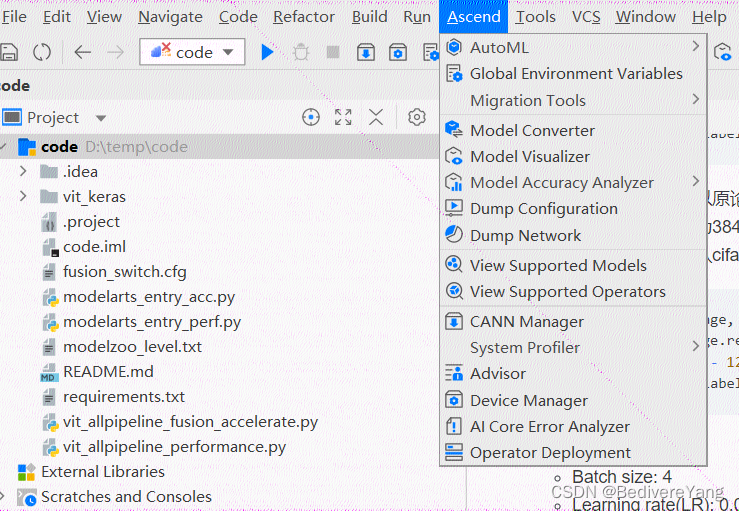This screenshot has width=739, height=511.
Task: Select the code project root folder
Action: click(x=219, y=147)
